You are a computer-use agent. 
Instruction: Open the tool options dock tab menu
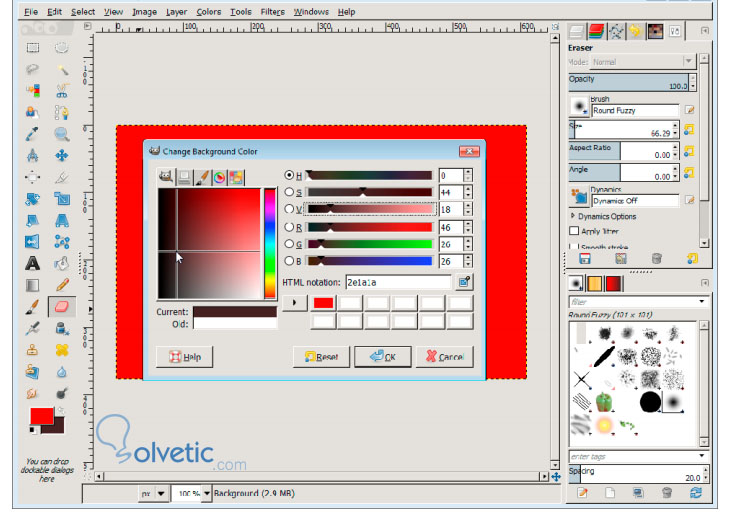point(704,31)
